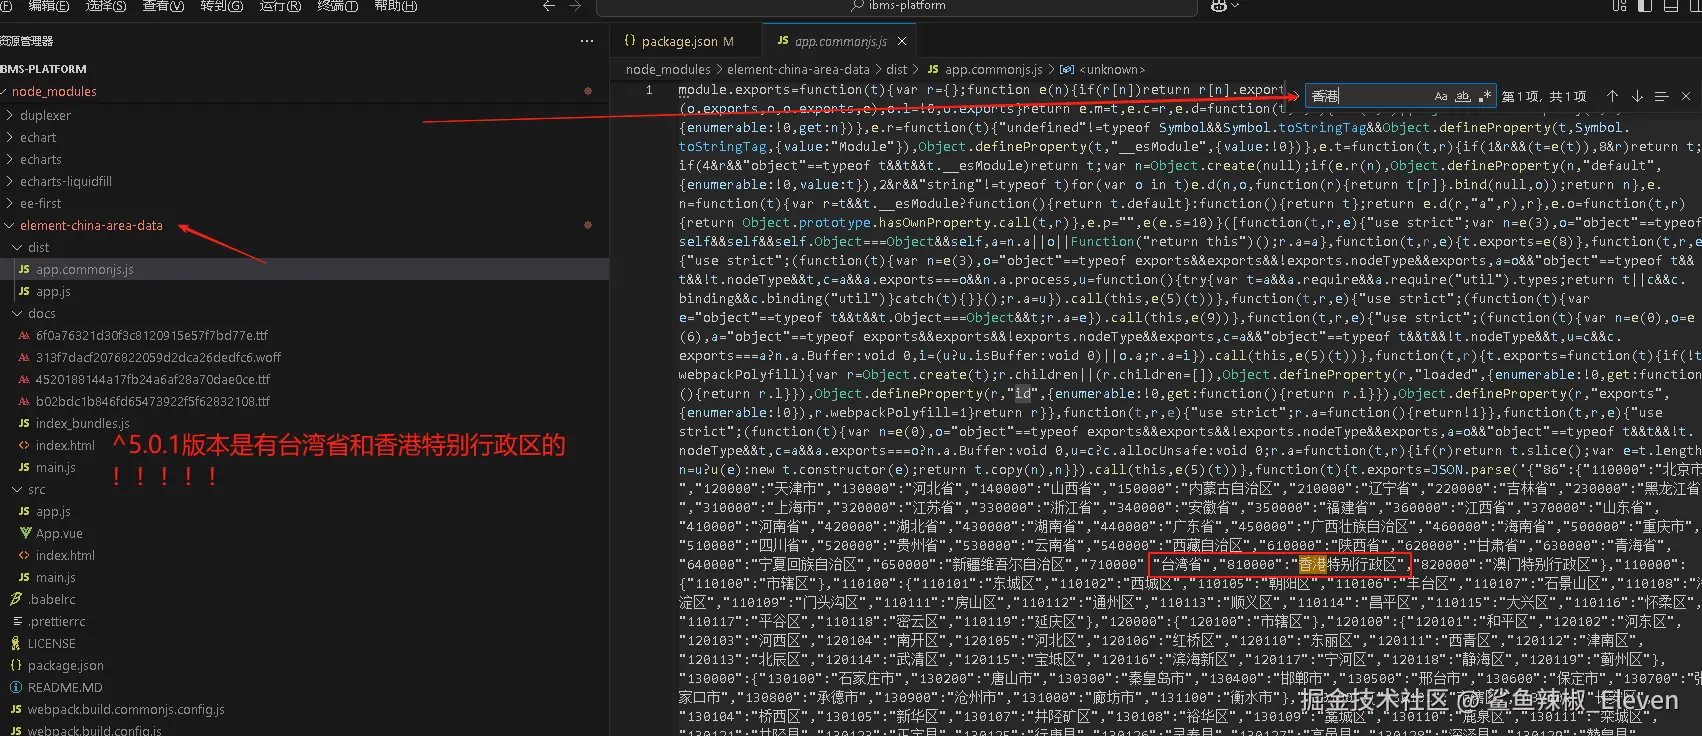Go to previous find match arrow
1702x736 pixels.
tap(1612, 96)
